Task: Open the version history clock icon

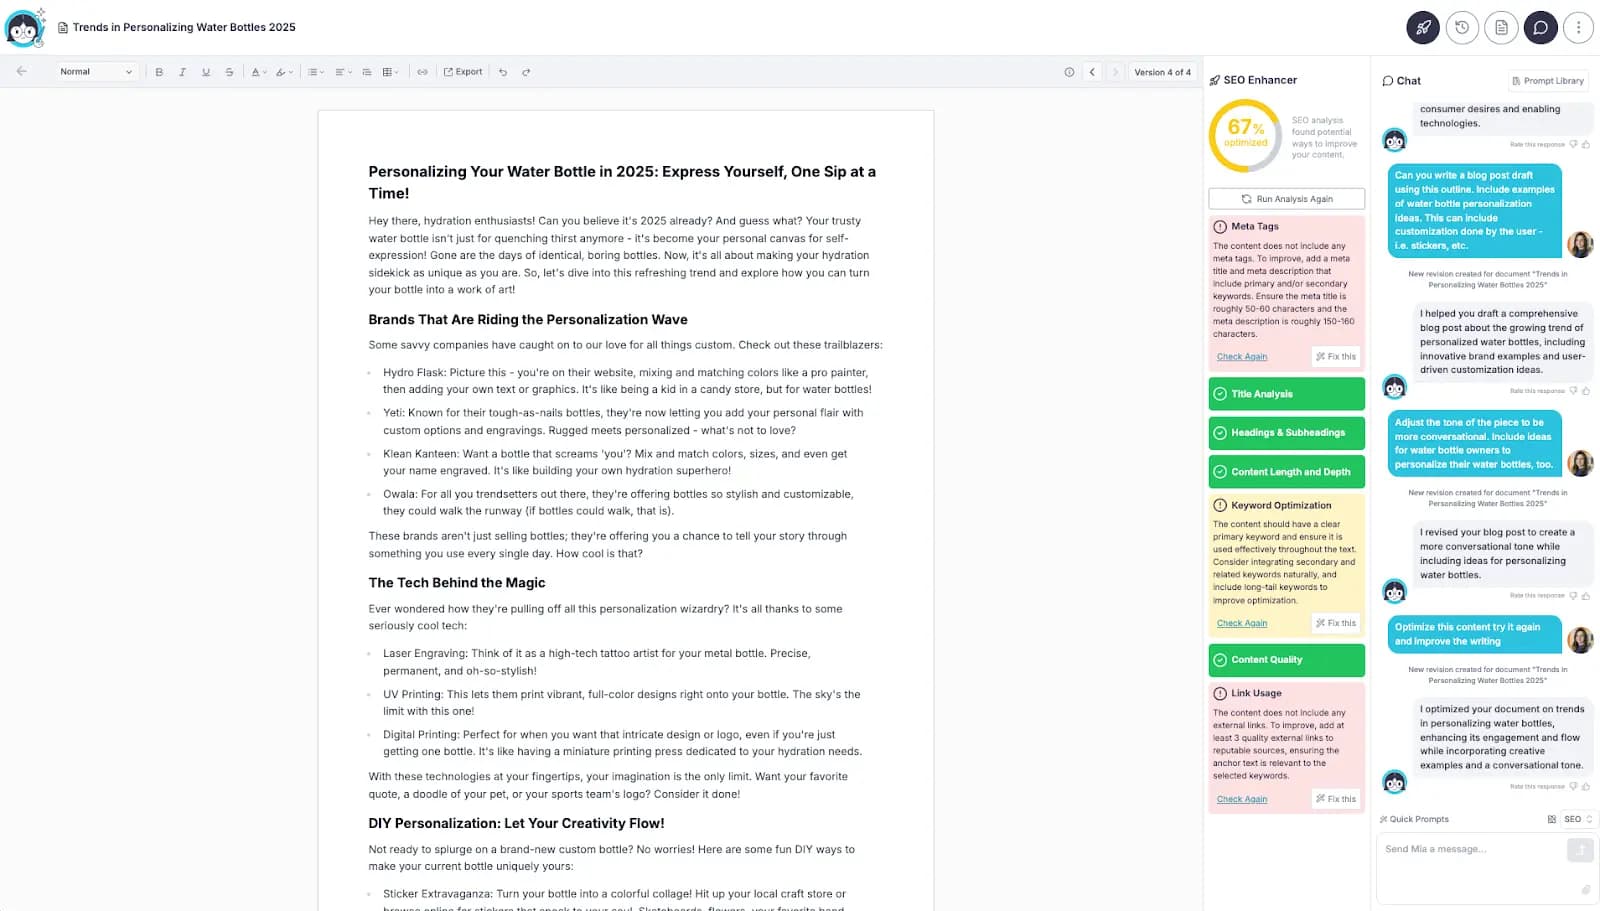Action: point(1462,28)
